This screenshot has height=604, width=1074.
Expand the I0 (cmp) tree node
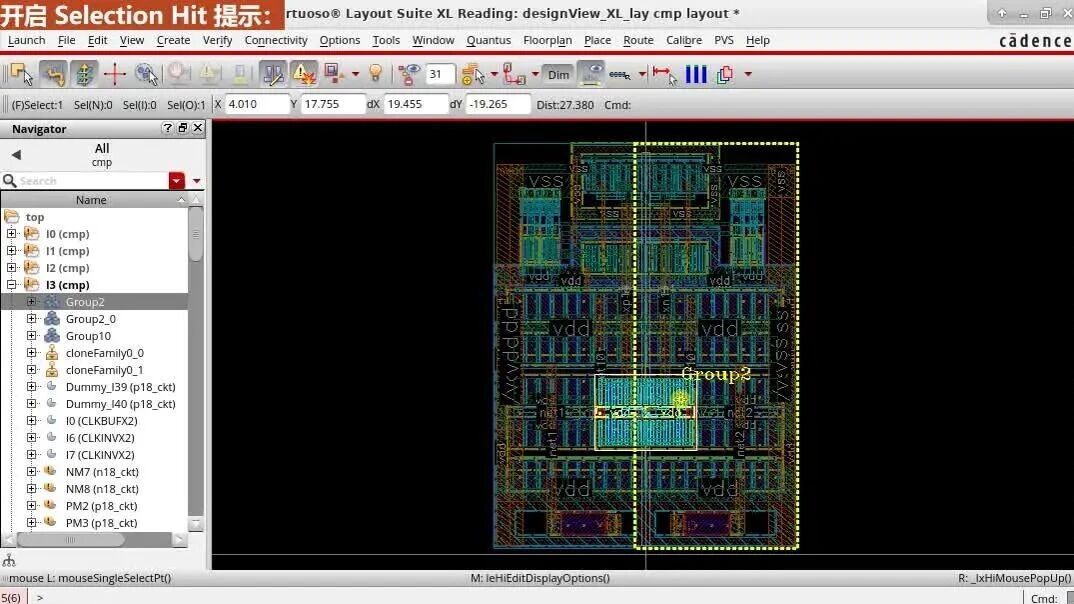pos(12,234)
